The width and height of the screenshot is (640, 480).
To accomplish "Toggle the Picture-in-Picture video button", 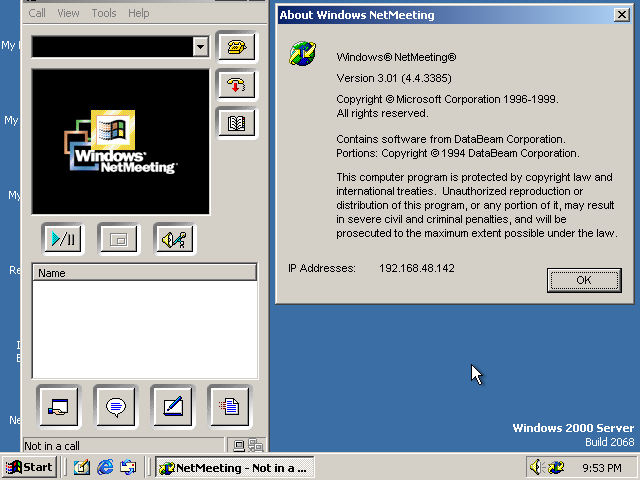I will point(119,239).
